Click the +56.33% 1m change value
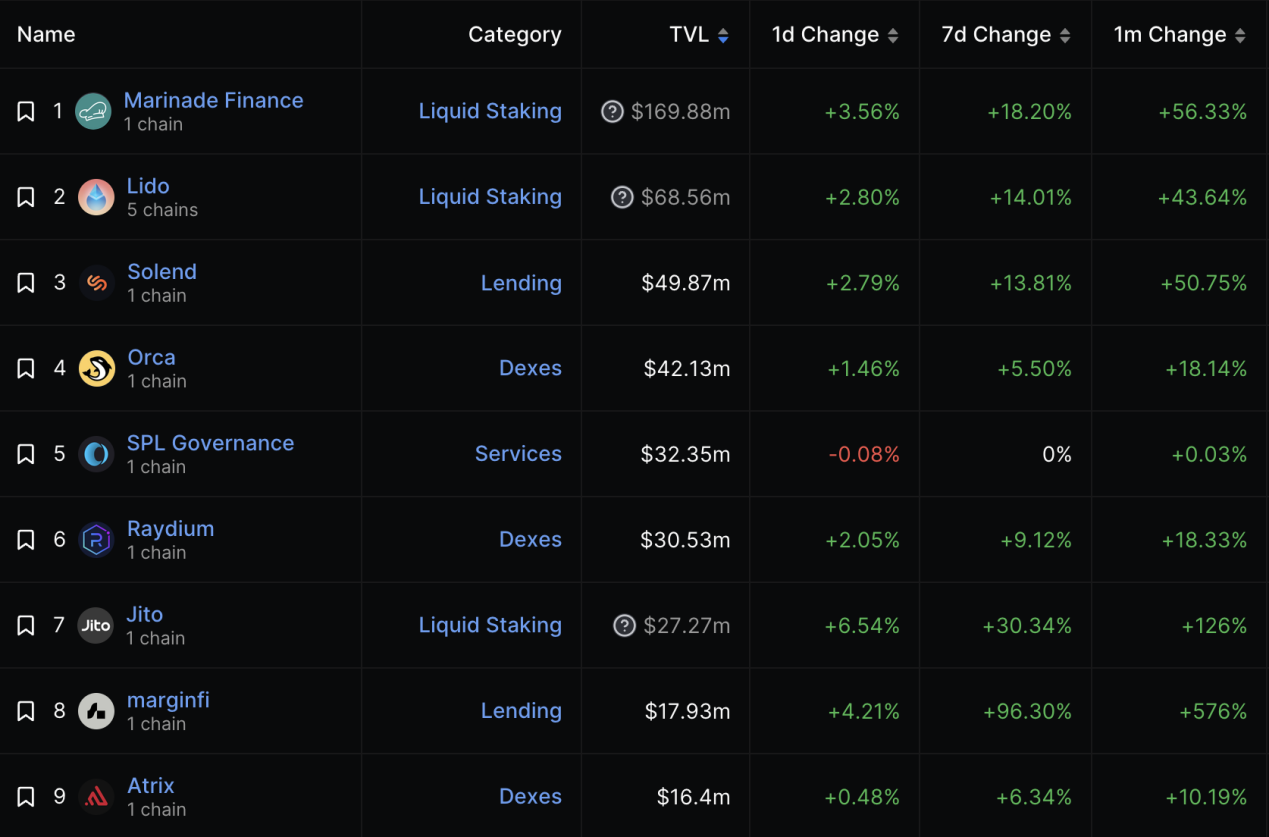 [x=1203, y=112]
